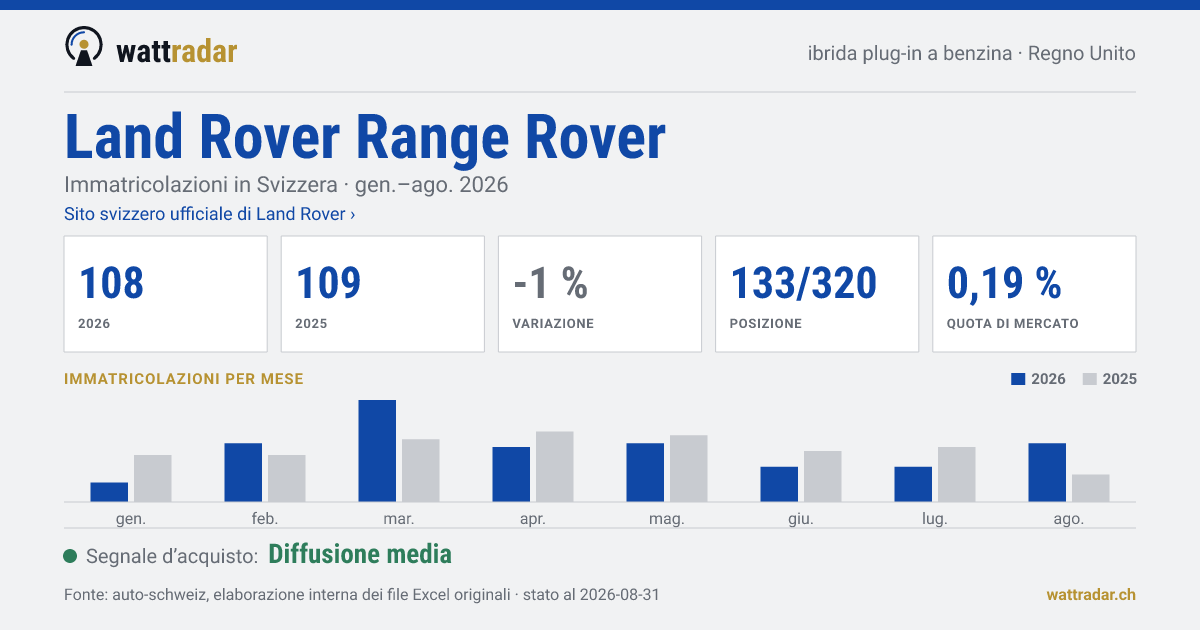
Task: Click the blue 2026 bar for mag.
Action: click(645, 472)
